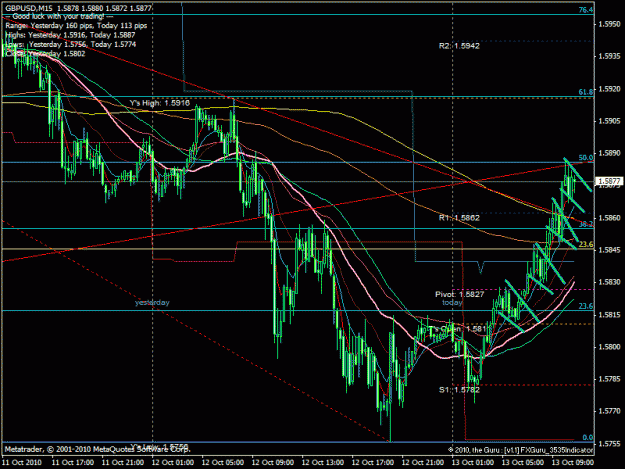Click the 76.4 Fibonacci level label
This screenshot has width=625, height=469.
point(586,10)
